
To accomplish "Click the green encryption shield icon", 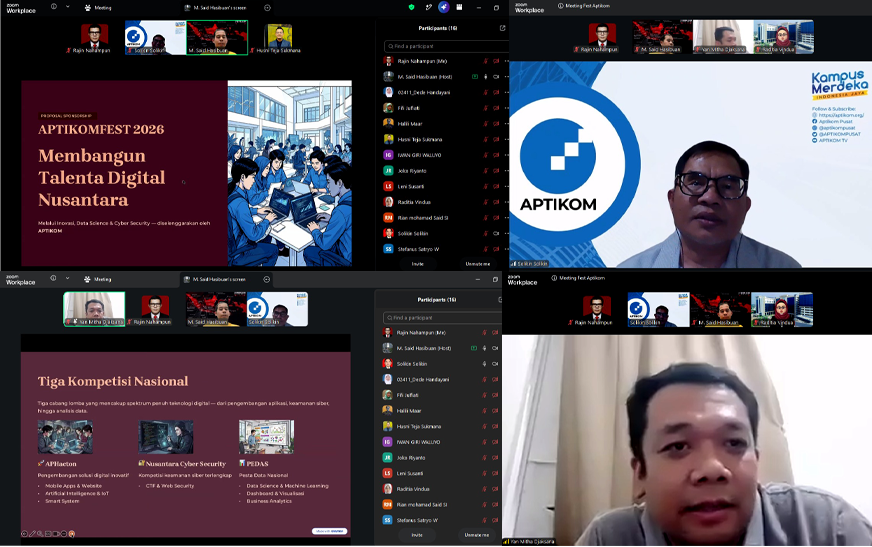I will click(x=412, y=7).
